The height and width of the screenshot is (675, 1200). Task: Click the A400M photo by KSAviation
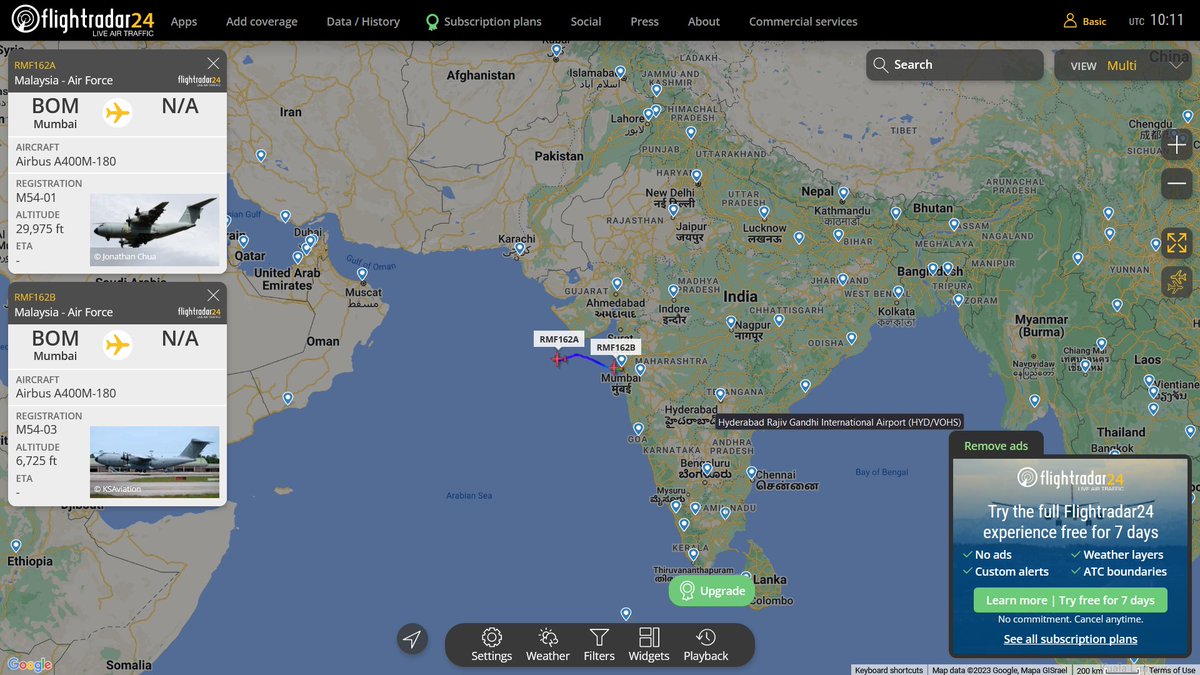[155, 461]
